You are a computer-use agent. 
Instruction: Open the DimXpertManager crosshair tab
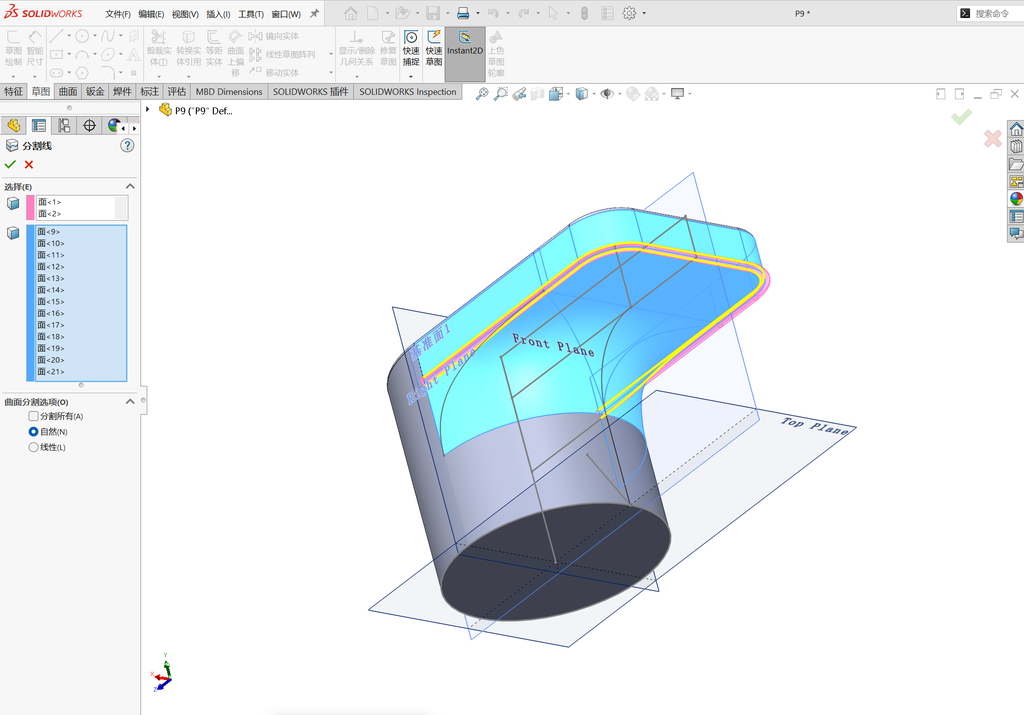(89, 125)
